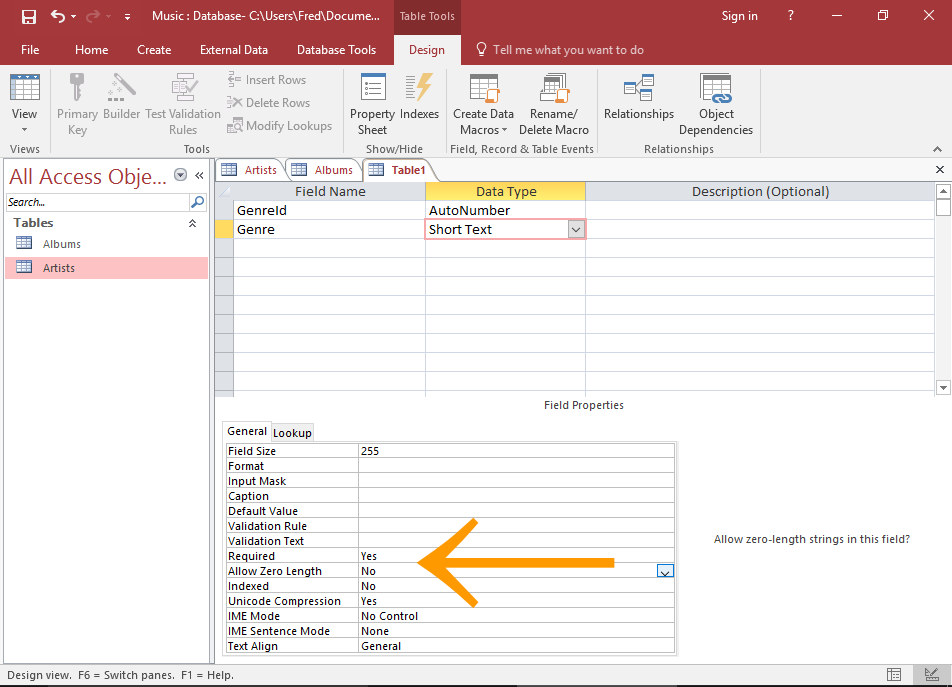The width and height of the screenshot is (952, 687).
Task: Click the Required property value Yes
Action: point(516,556)
